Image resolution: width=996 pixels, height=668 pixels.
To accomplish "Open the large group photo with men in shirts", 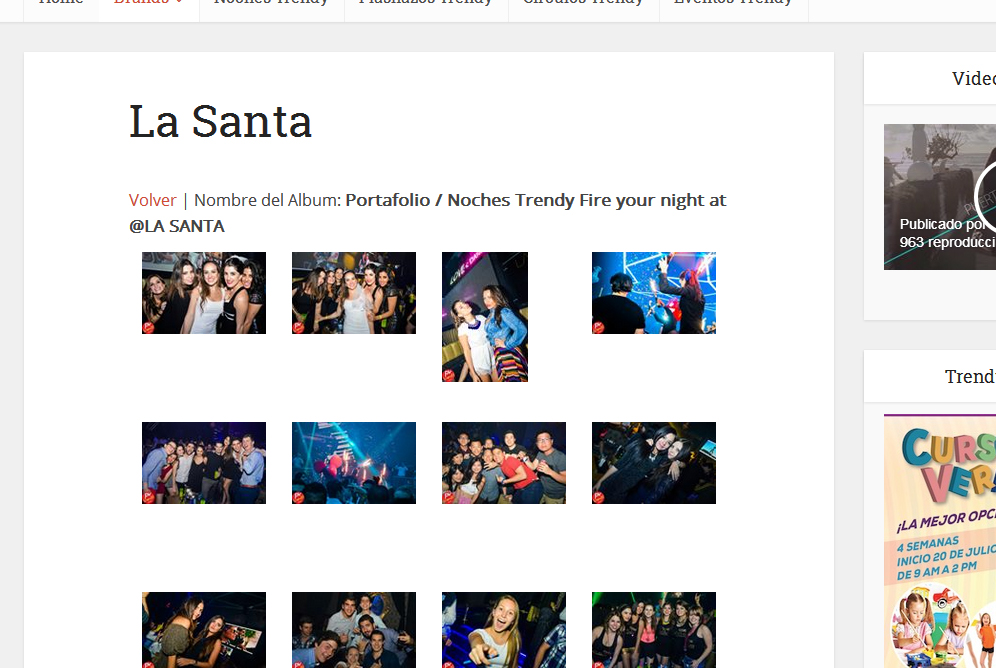I will 204,463.
